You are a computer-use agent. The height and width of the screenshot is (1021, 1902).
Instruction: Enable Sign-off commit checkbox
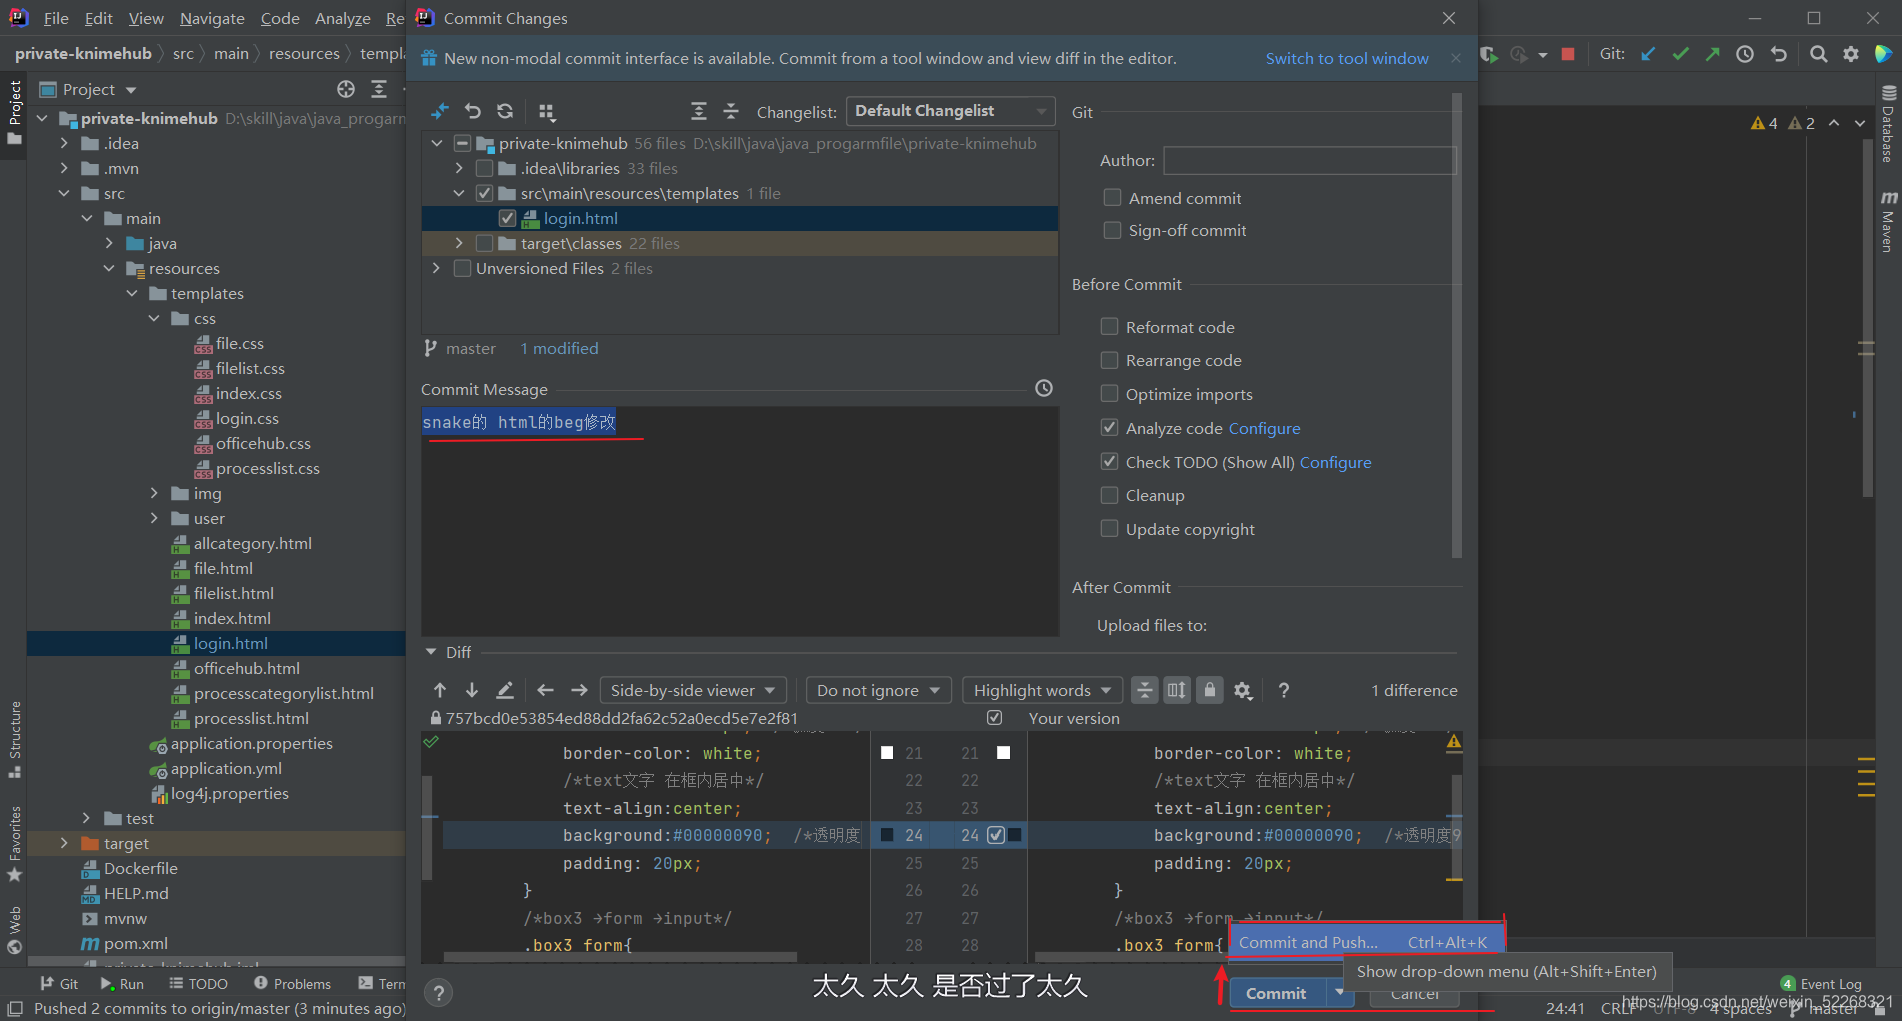click(1112, 230)
